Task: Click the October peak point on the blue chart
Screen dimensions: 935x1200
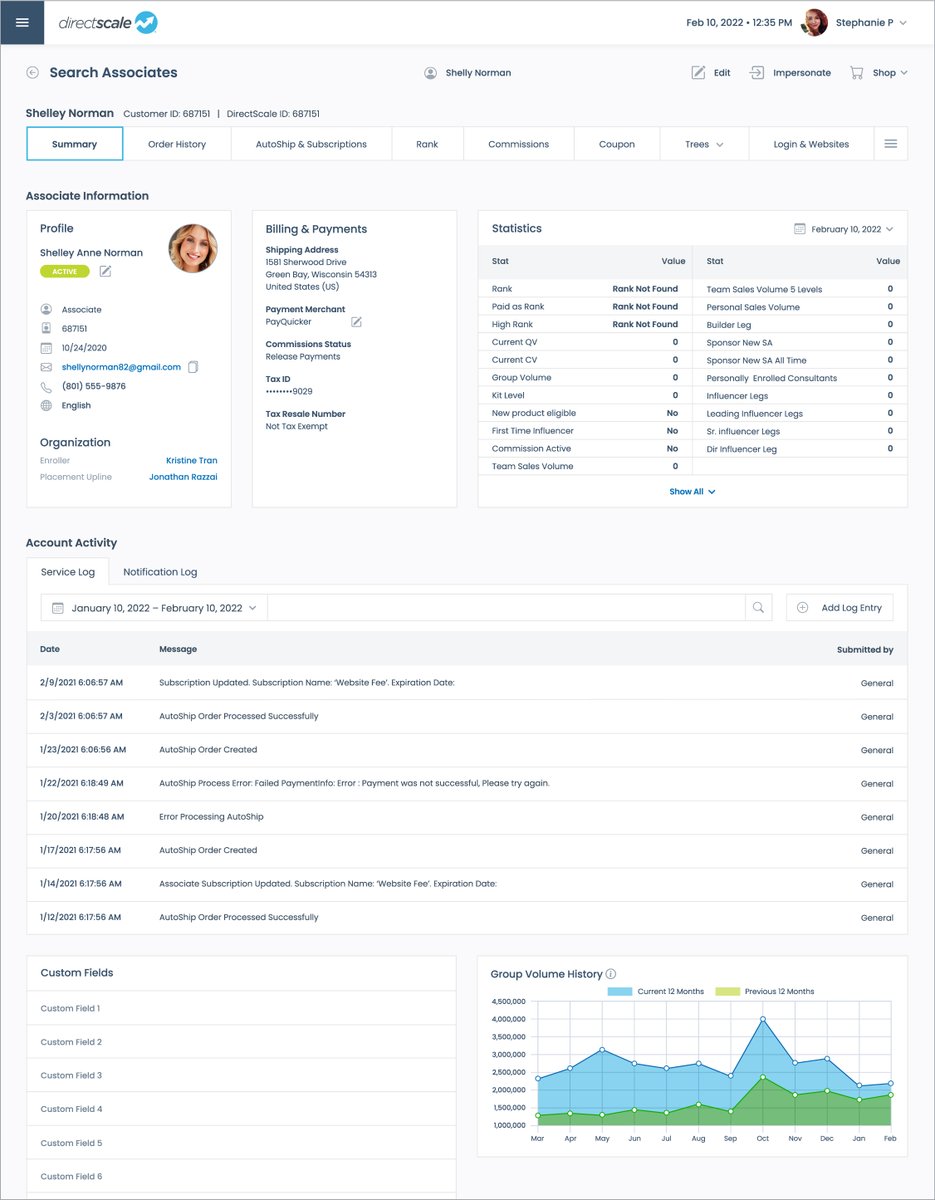Action: [763, 1019]
